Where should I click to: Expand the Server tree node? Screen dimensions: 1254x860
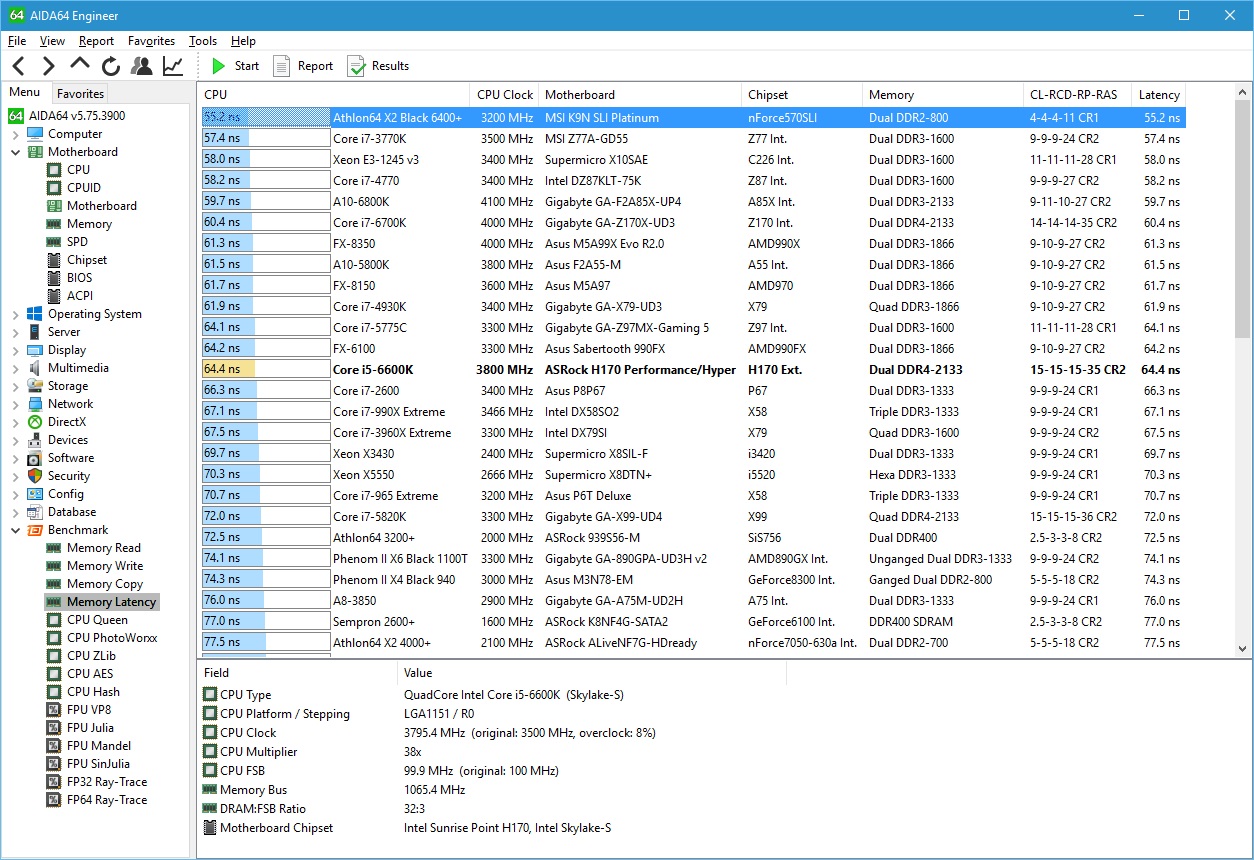(x=15, y=332)
